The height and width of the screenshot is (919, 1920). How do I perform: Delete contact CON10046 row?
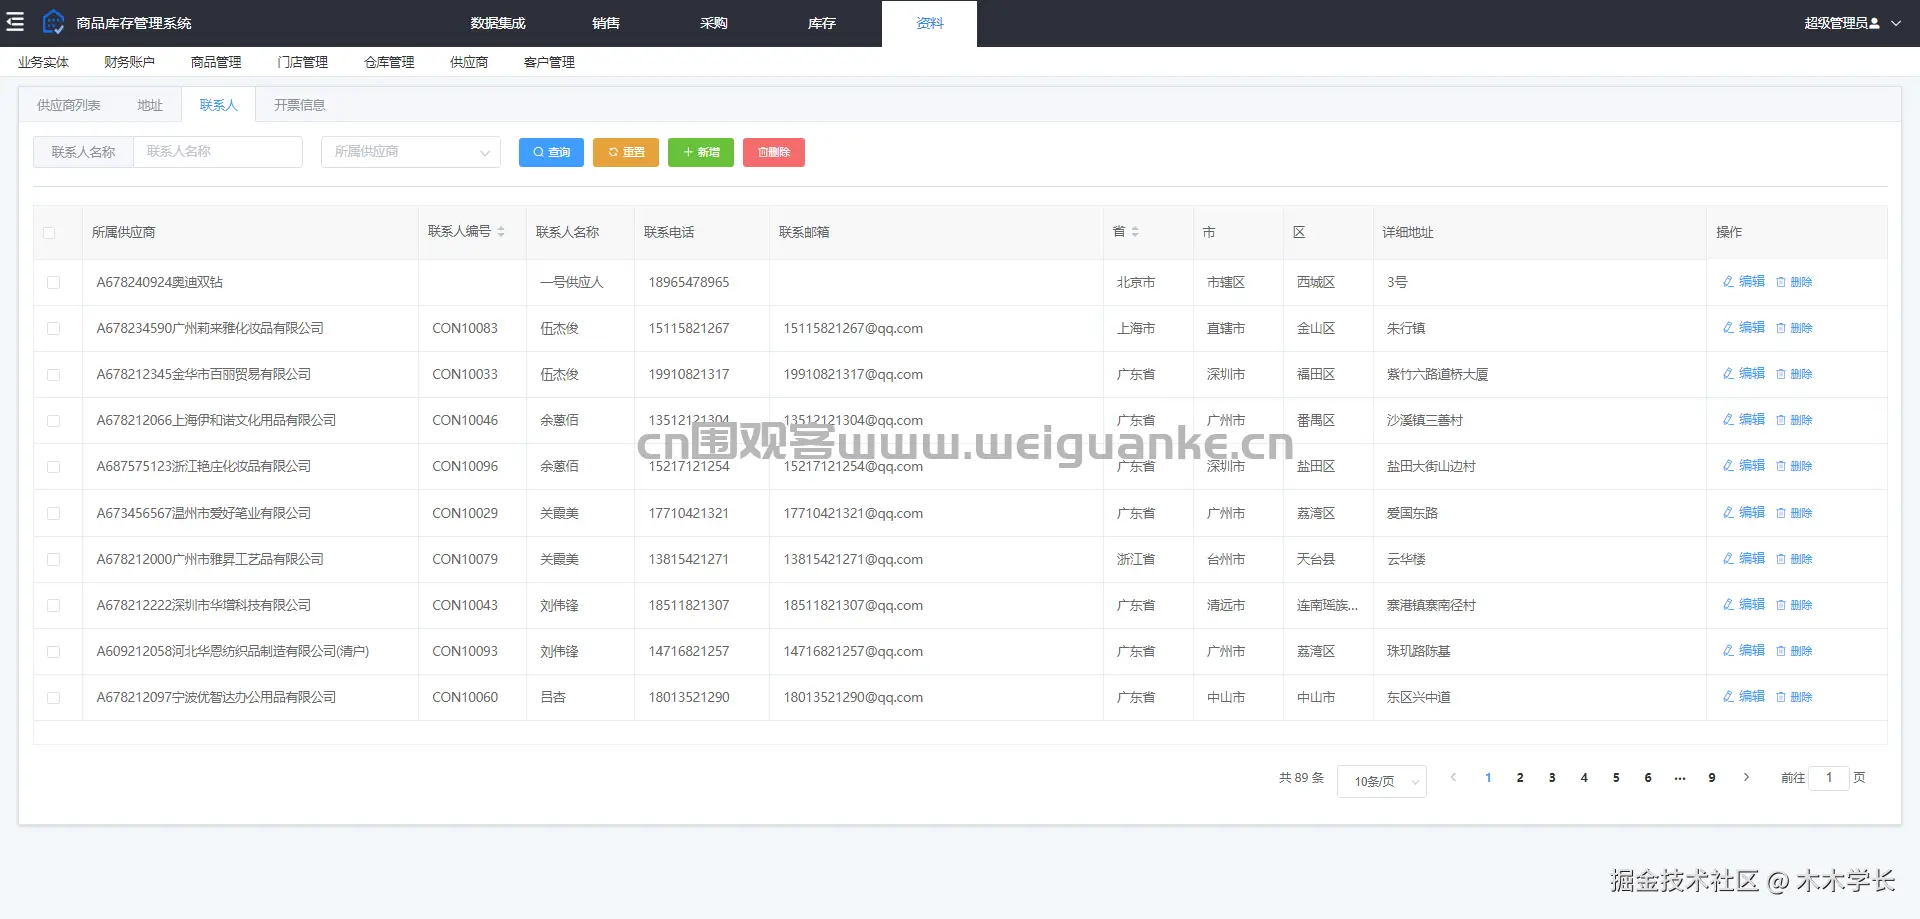click(x=1794, y=420)
